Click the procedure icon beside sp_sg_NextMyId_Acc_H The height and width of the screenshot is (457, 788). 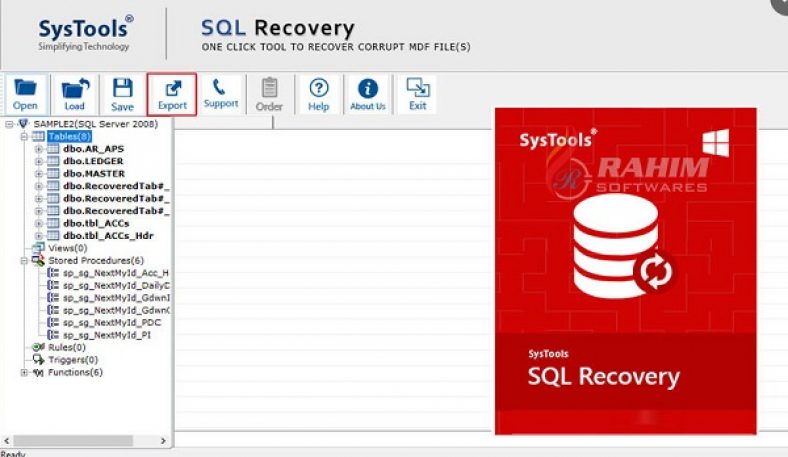tap(53, 272)
